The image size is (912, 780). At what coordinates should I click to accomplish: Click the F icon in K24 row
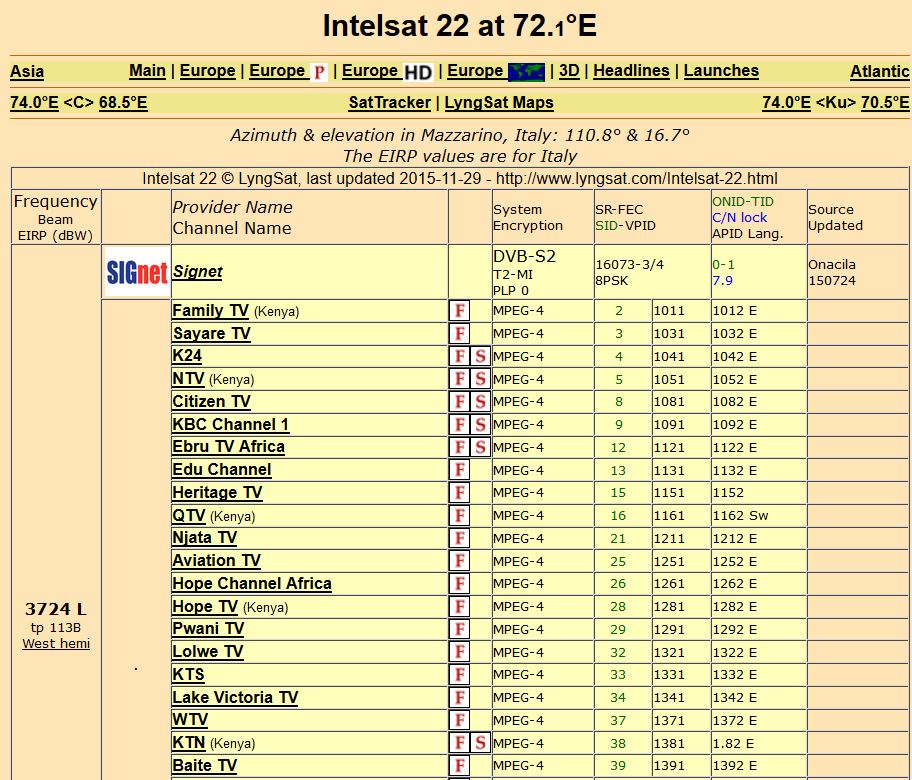[459, 356]
